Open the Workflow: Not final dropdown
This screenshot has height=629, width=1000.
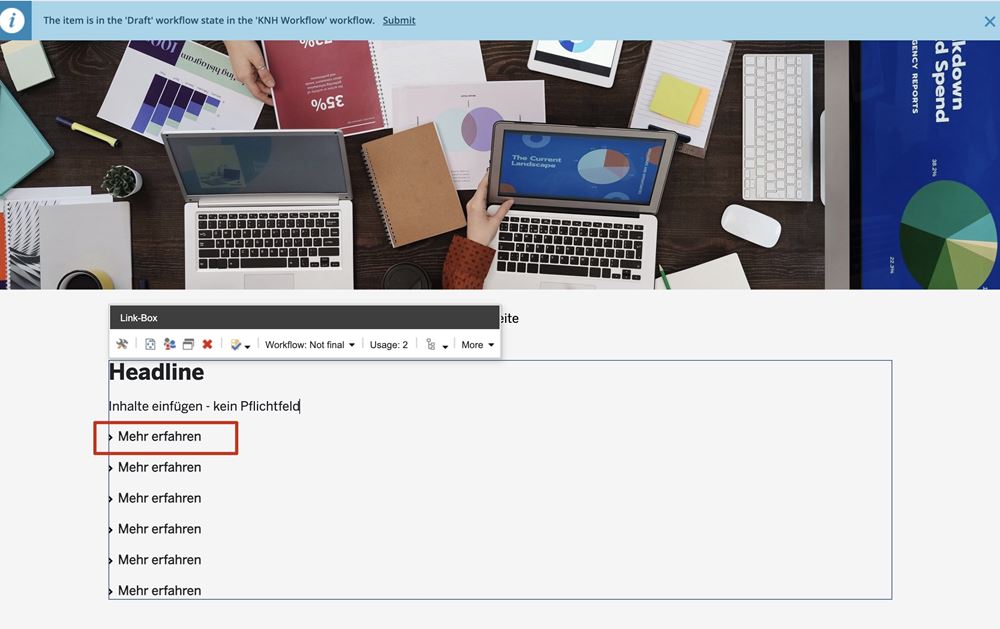310,345
